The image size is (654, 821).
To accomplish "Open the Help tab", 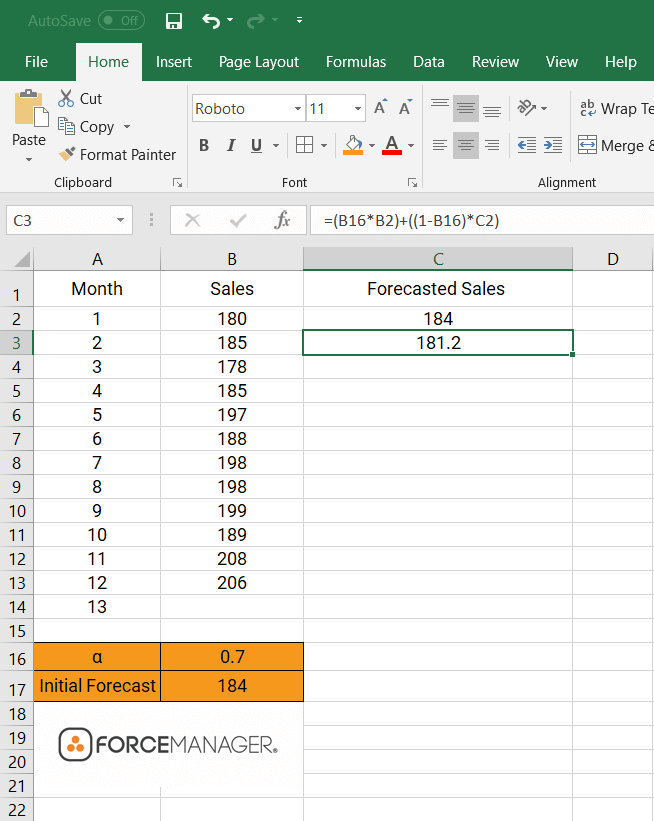I will [620, 62].
